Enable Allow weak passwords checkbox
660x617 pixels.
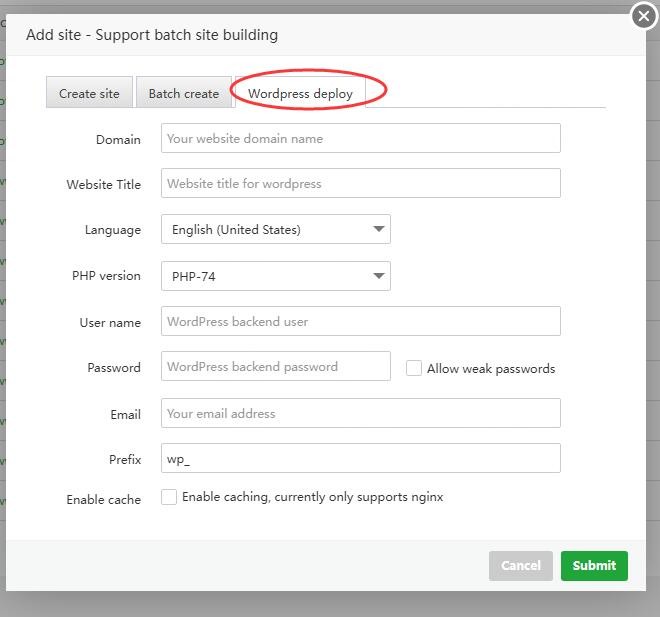[x=413, y=368]
